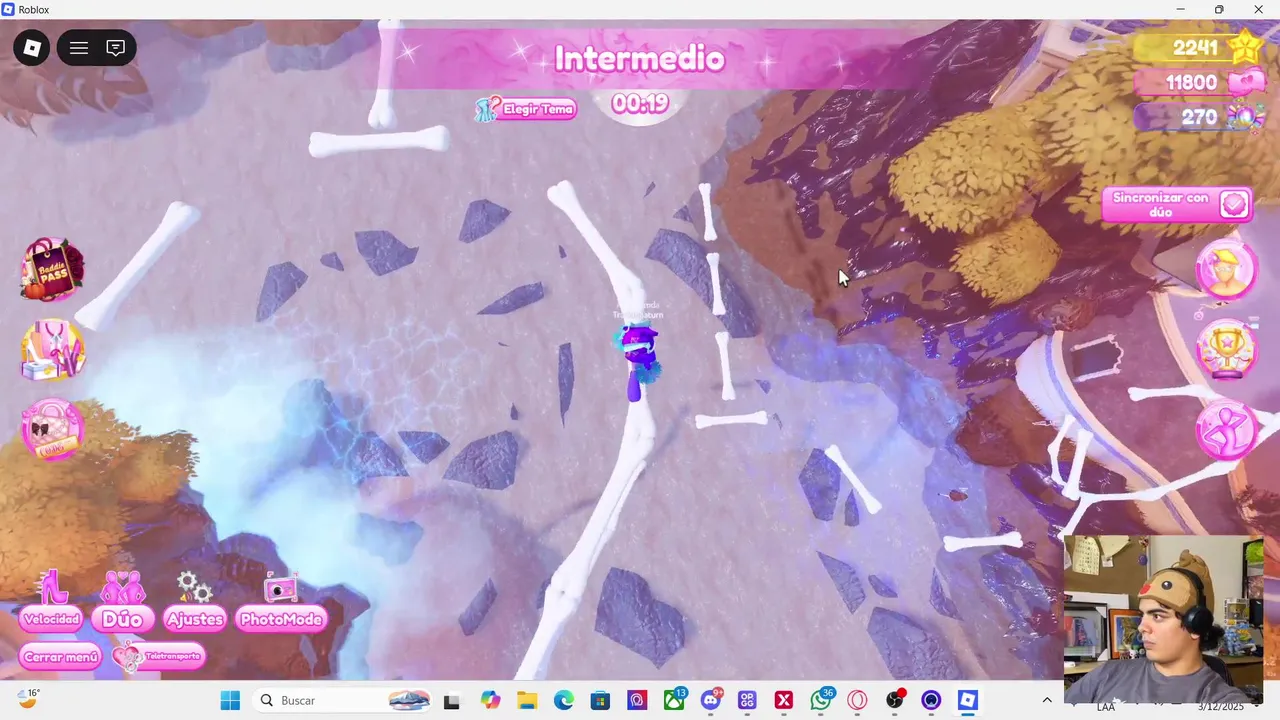This screenshot has height=720, width=1280.
Task: Open the pink handbag shop icon
Action: pos(52,429)
